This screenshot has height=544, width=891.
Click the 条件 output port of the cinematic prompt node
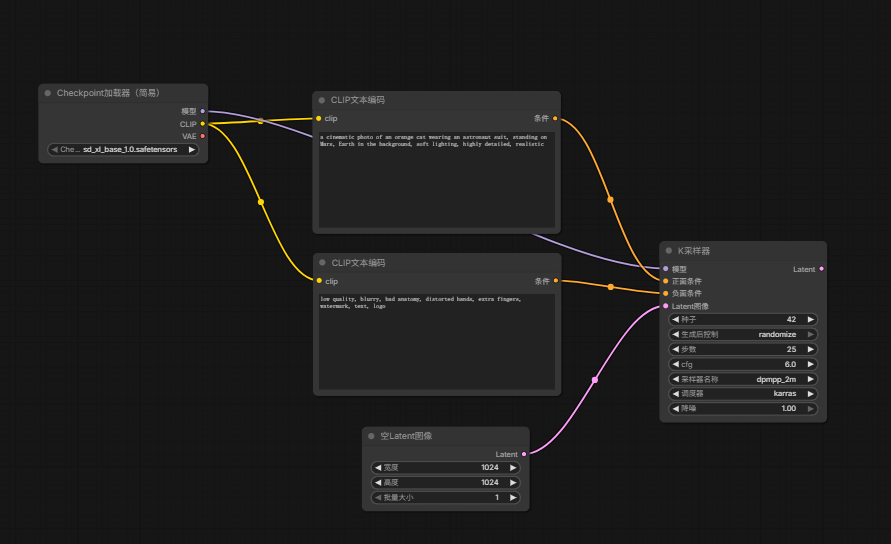pyautogui.click(x=555, y=118)
